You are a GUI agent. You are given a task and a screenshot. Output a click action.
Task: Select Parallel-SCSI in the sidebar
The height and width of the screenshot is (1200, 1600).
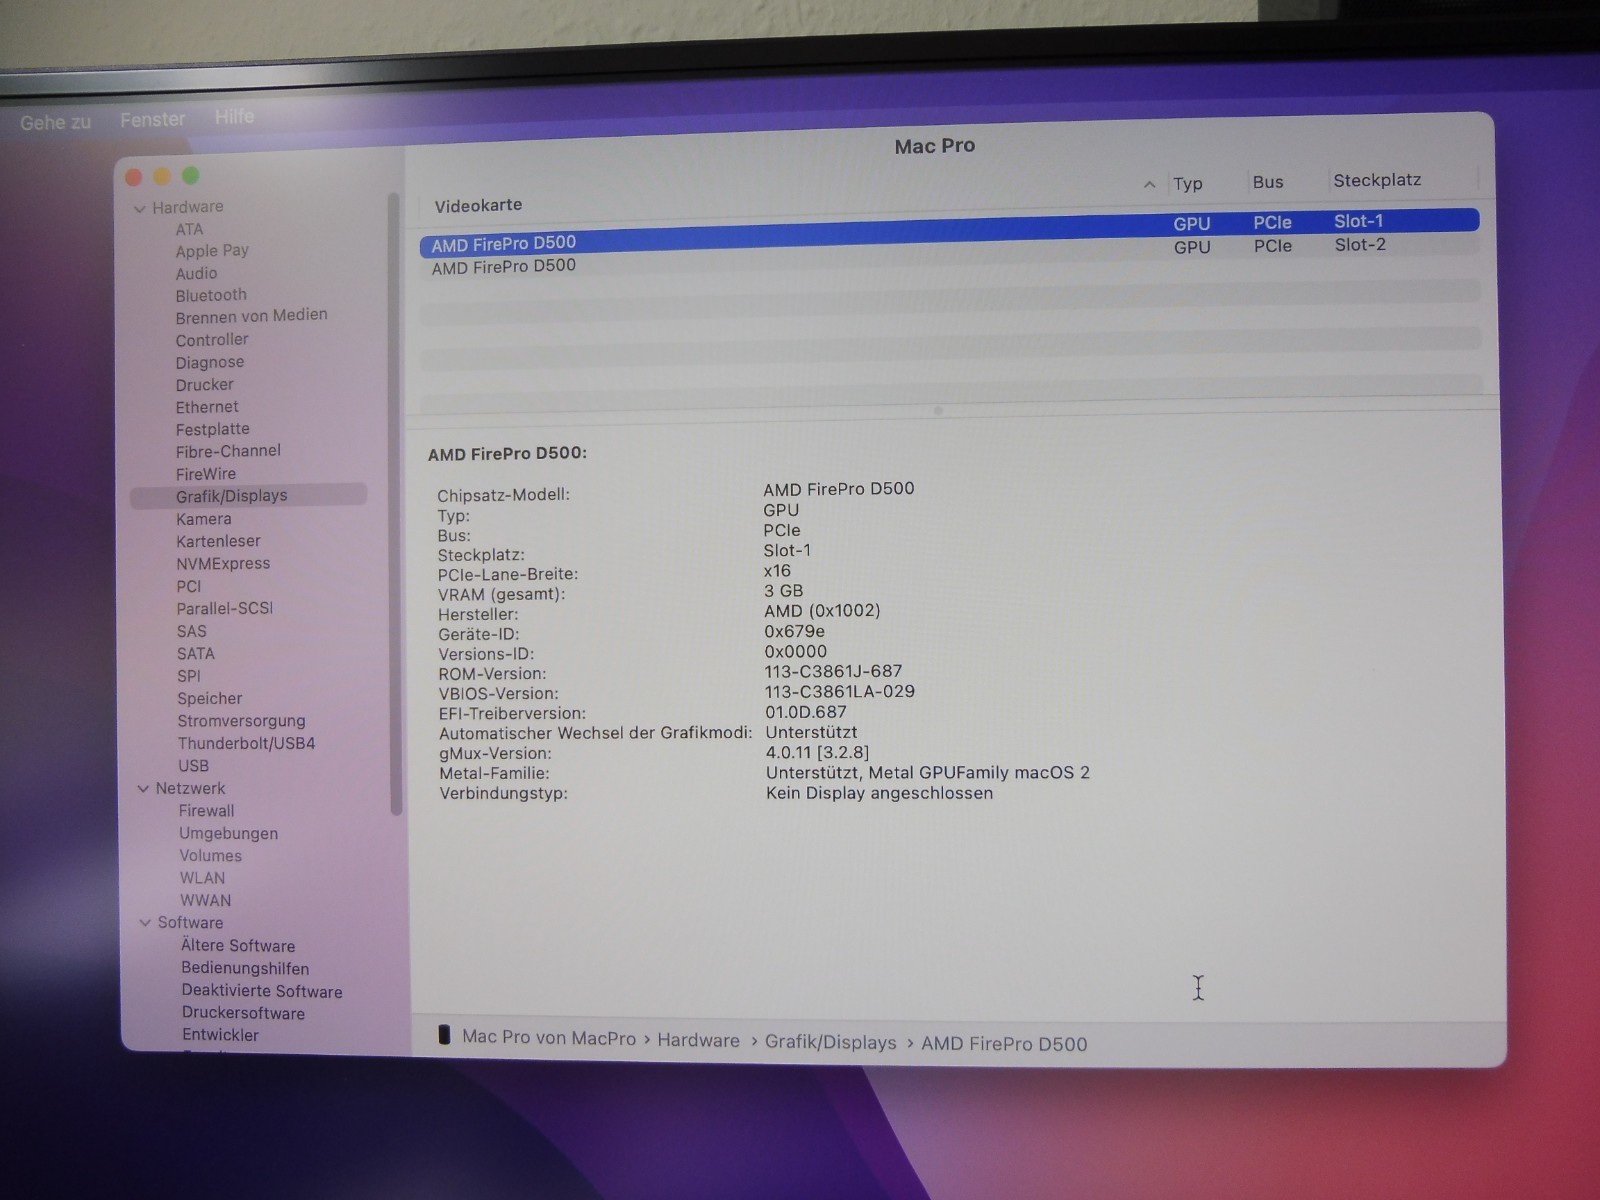(x=225, y=608)
